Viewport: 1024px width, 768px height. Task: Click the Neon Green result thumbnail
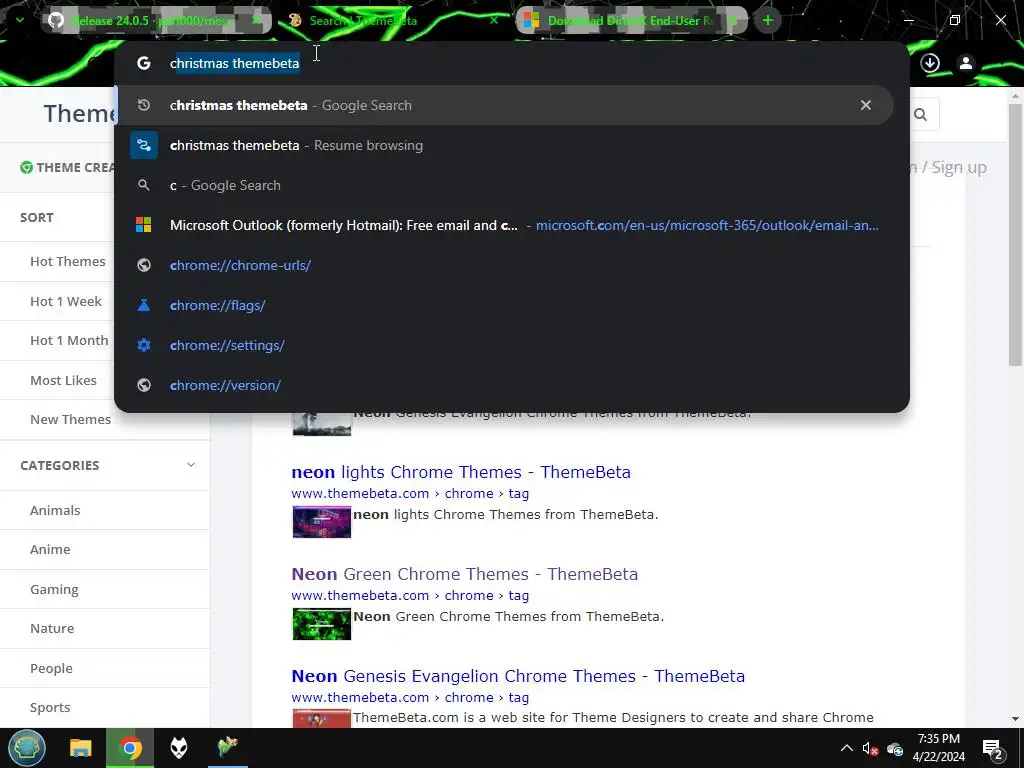[x=321, y=624]
